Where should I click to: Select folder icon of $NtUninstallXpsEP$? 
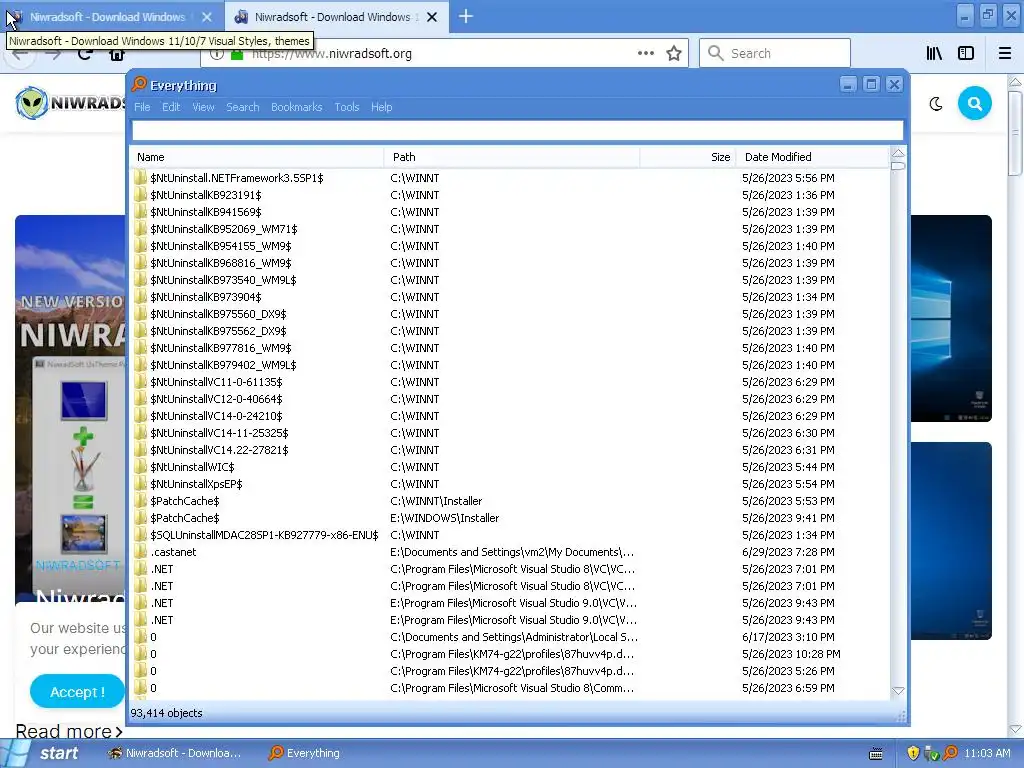[x=140, y=483]
